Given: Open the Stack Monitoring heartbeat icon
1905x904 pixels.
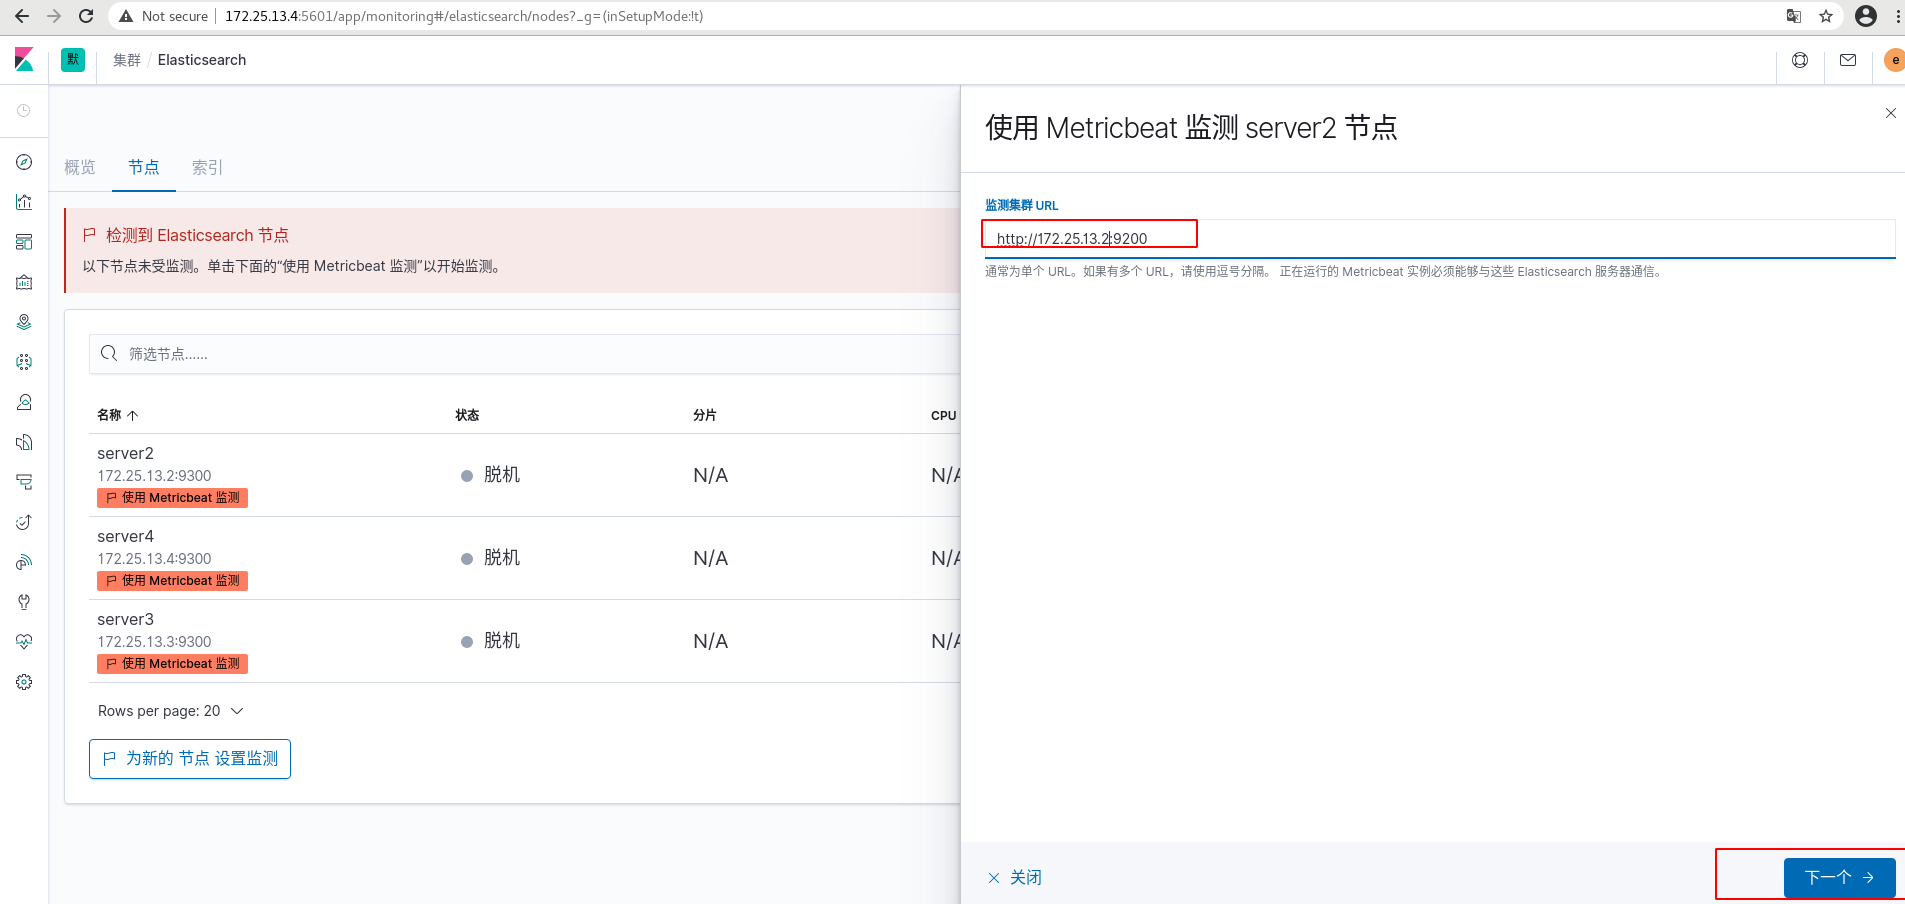Looking at the screenshot, I should click(x=24, y=642).
